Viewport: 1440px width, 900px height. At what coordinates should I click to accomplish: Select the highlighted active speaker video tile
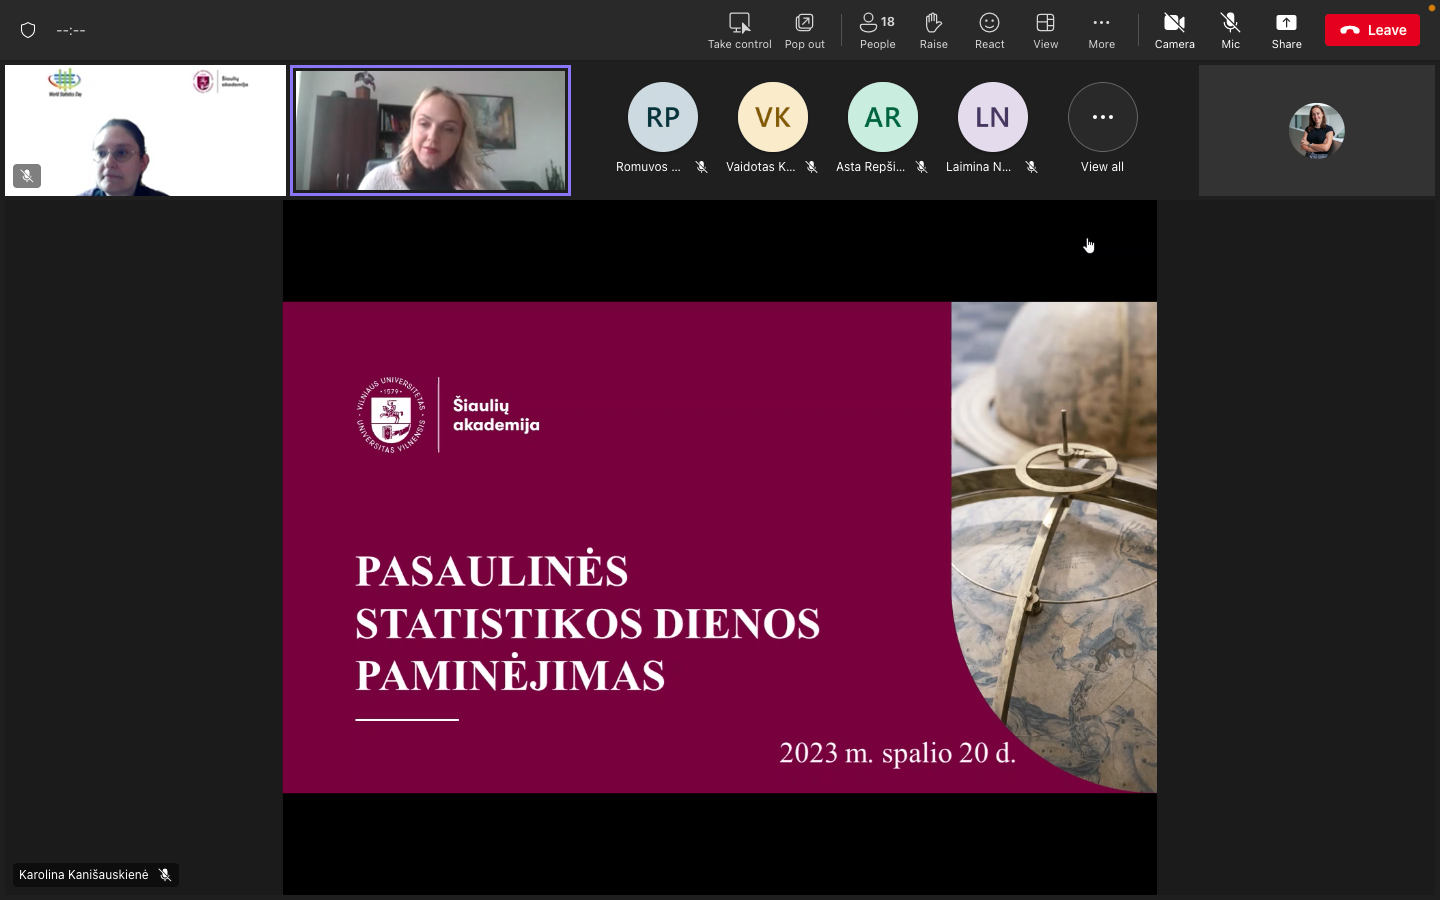pos(430,130)
